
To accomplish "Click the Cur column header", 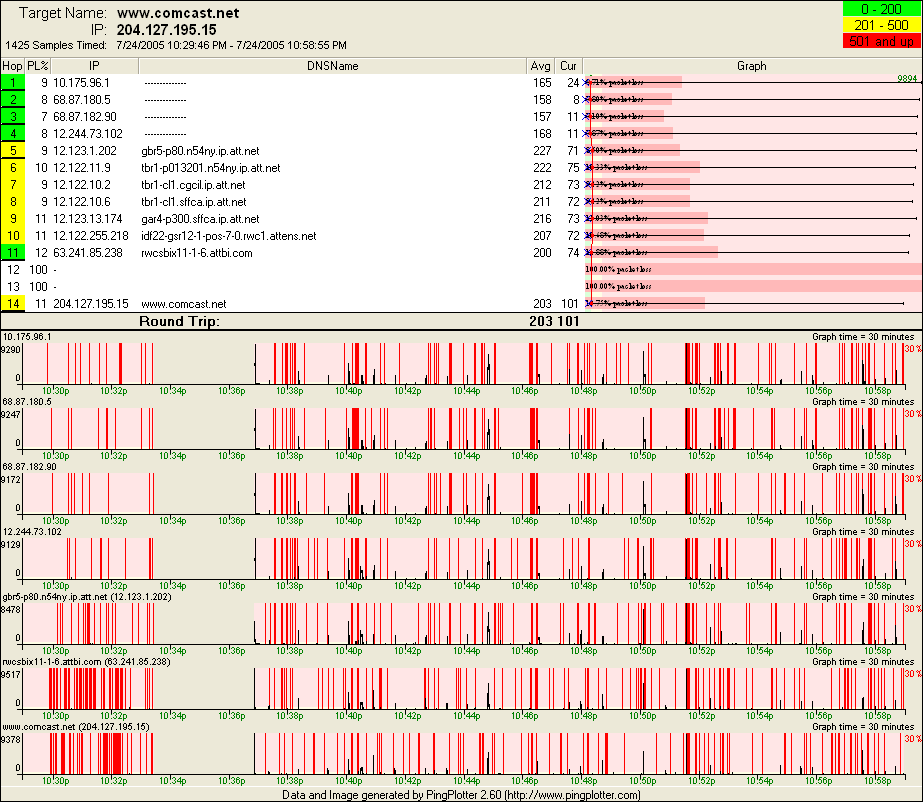I will pos(568,66).
